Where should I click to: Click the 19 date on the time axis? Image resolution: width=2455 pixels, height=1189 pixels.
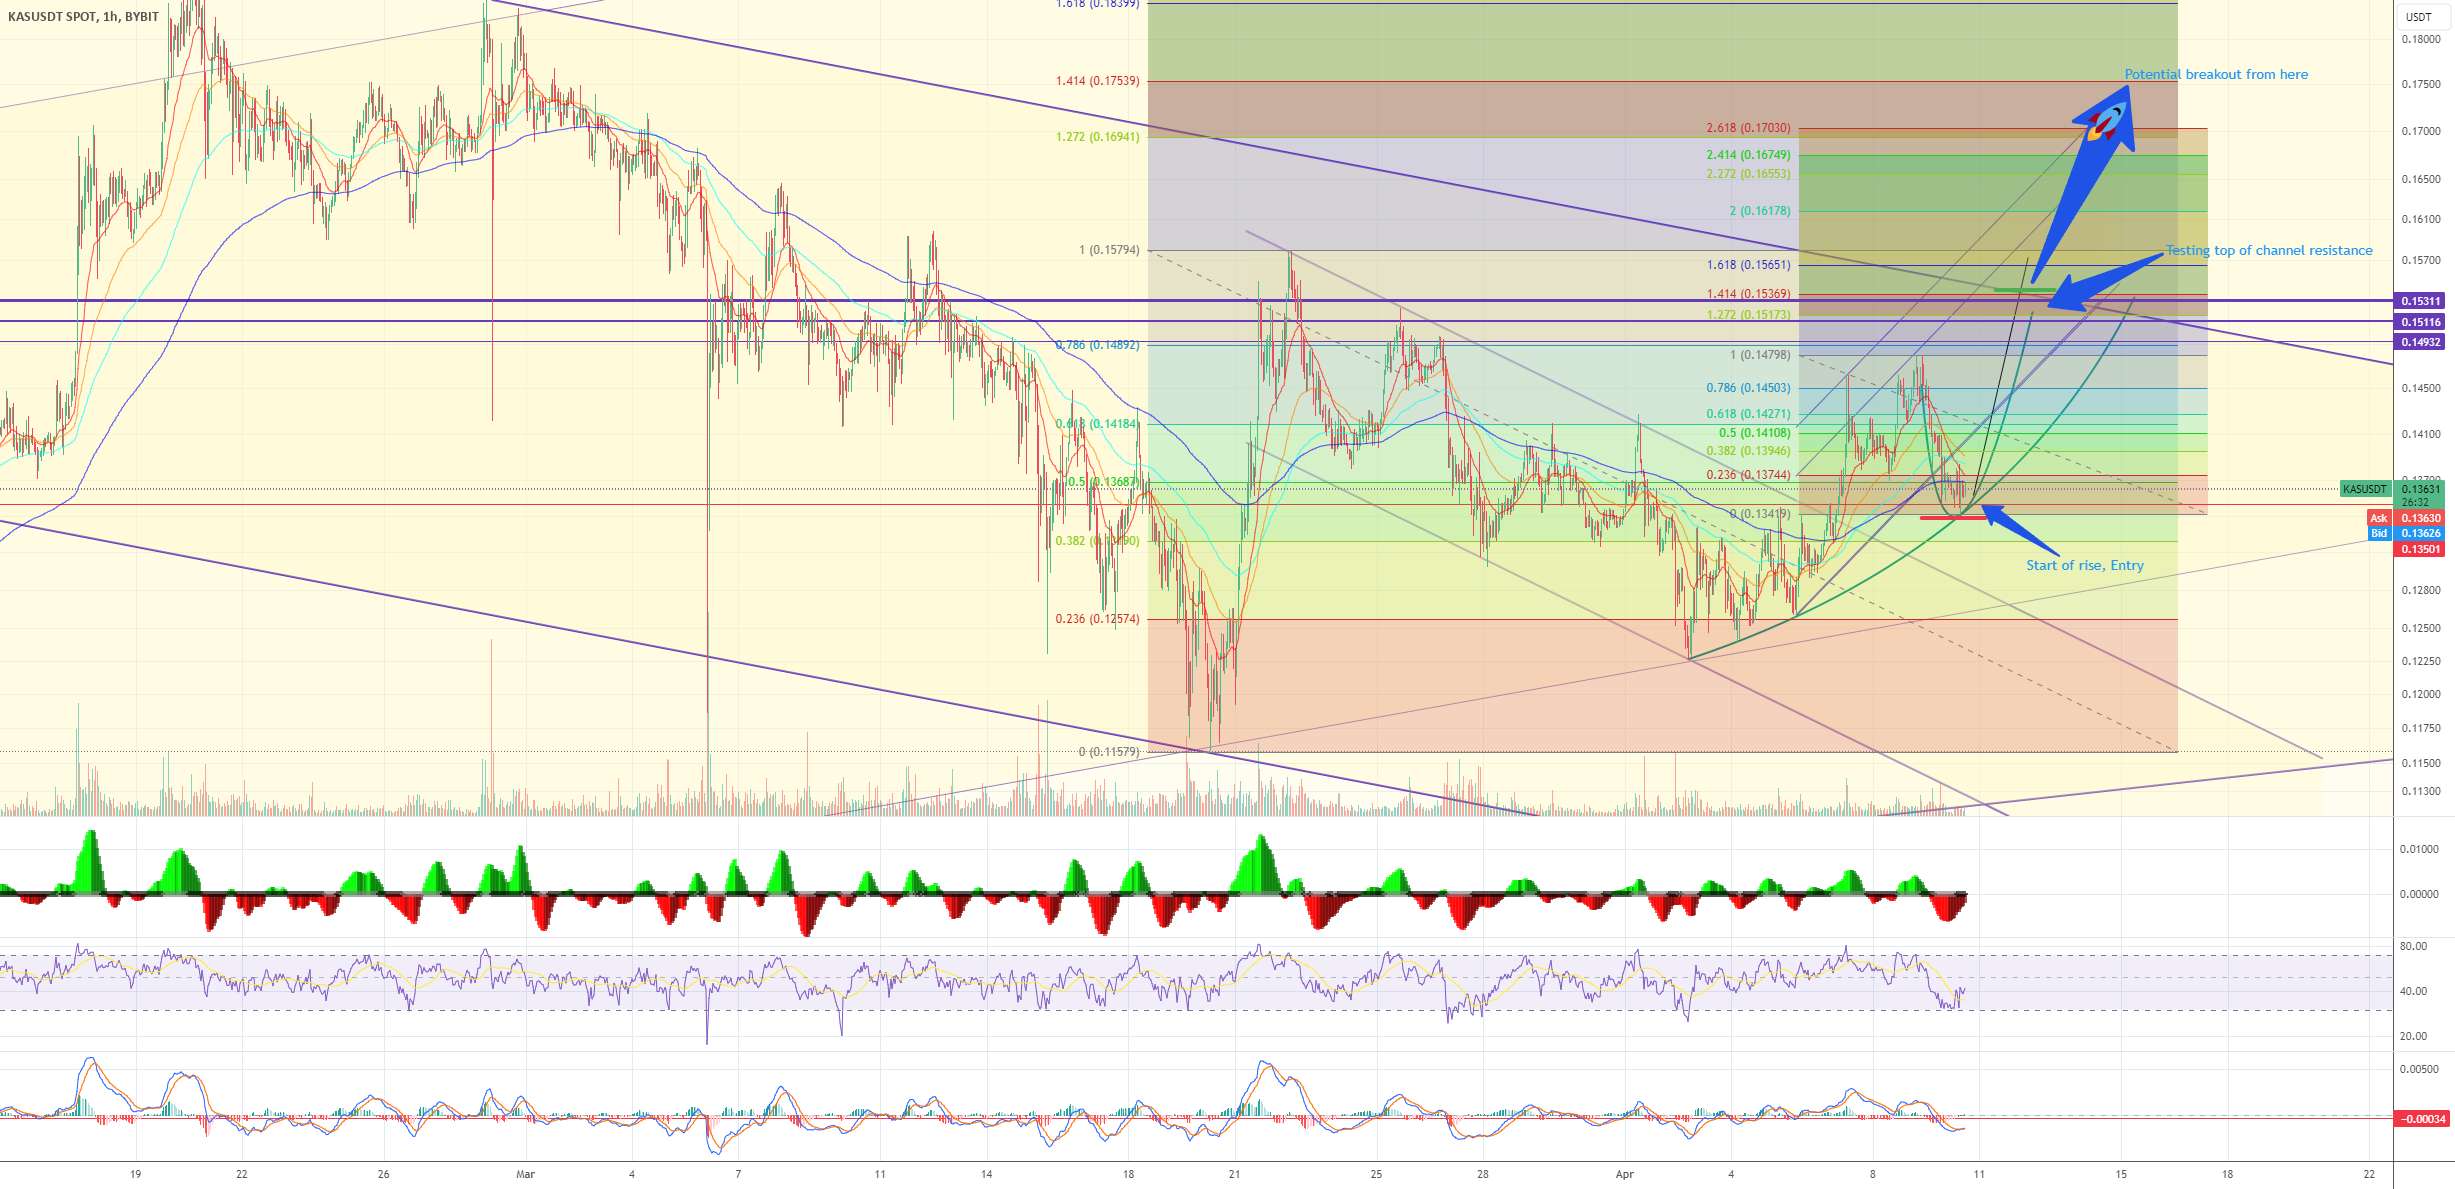point(135,1174)
